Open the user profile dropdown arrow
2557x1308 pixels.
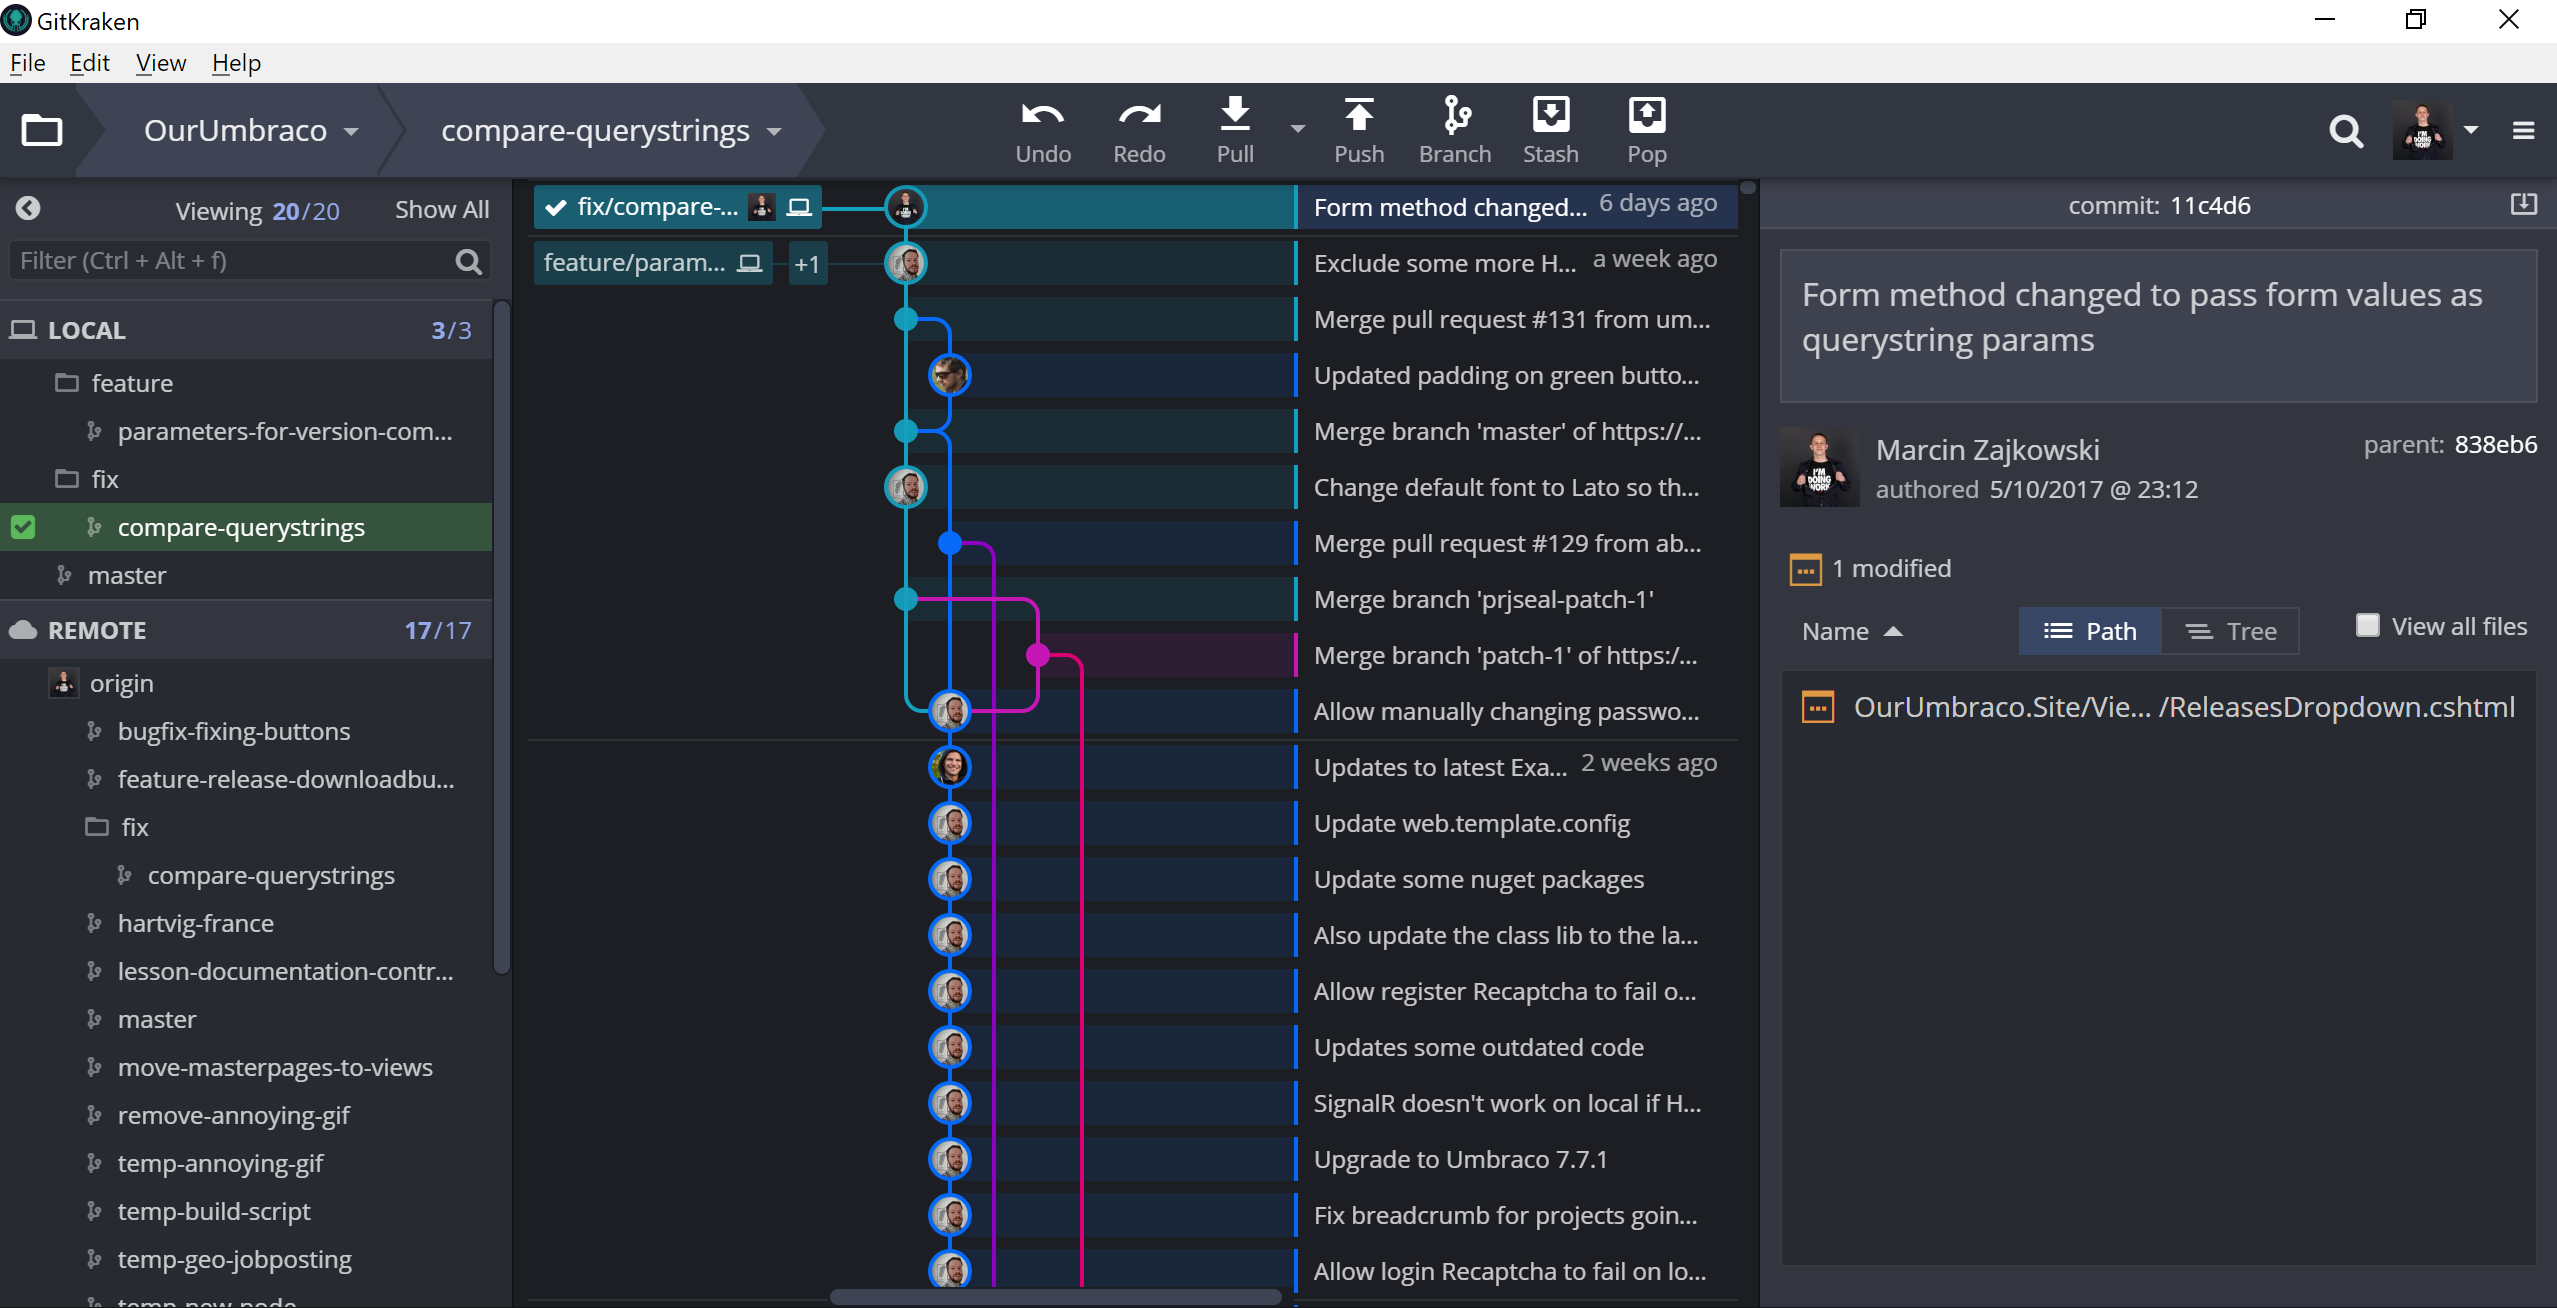click(2471, 130)
